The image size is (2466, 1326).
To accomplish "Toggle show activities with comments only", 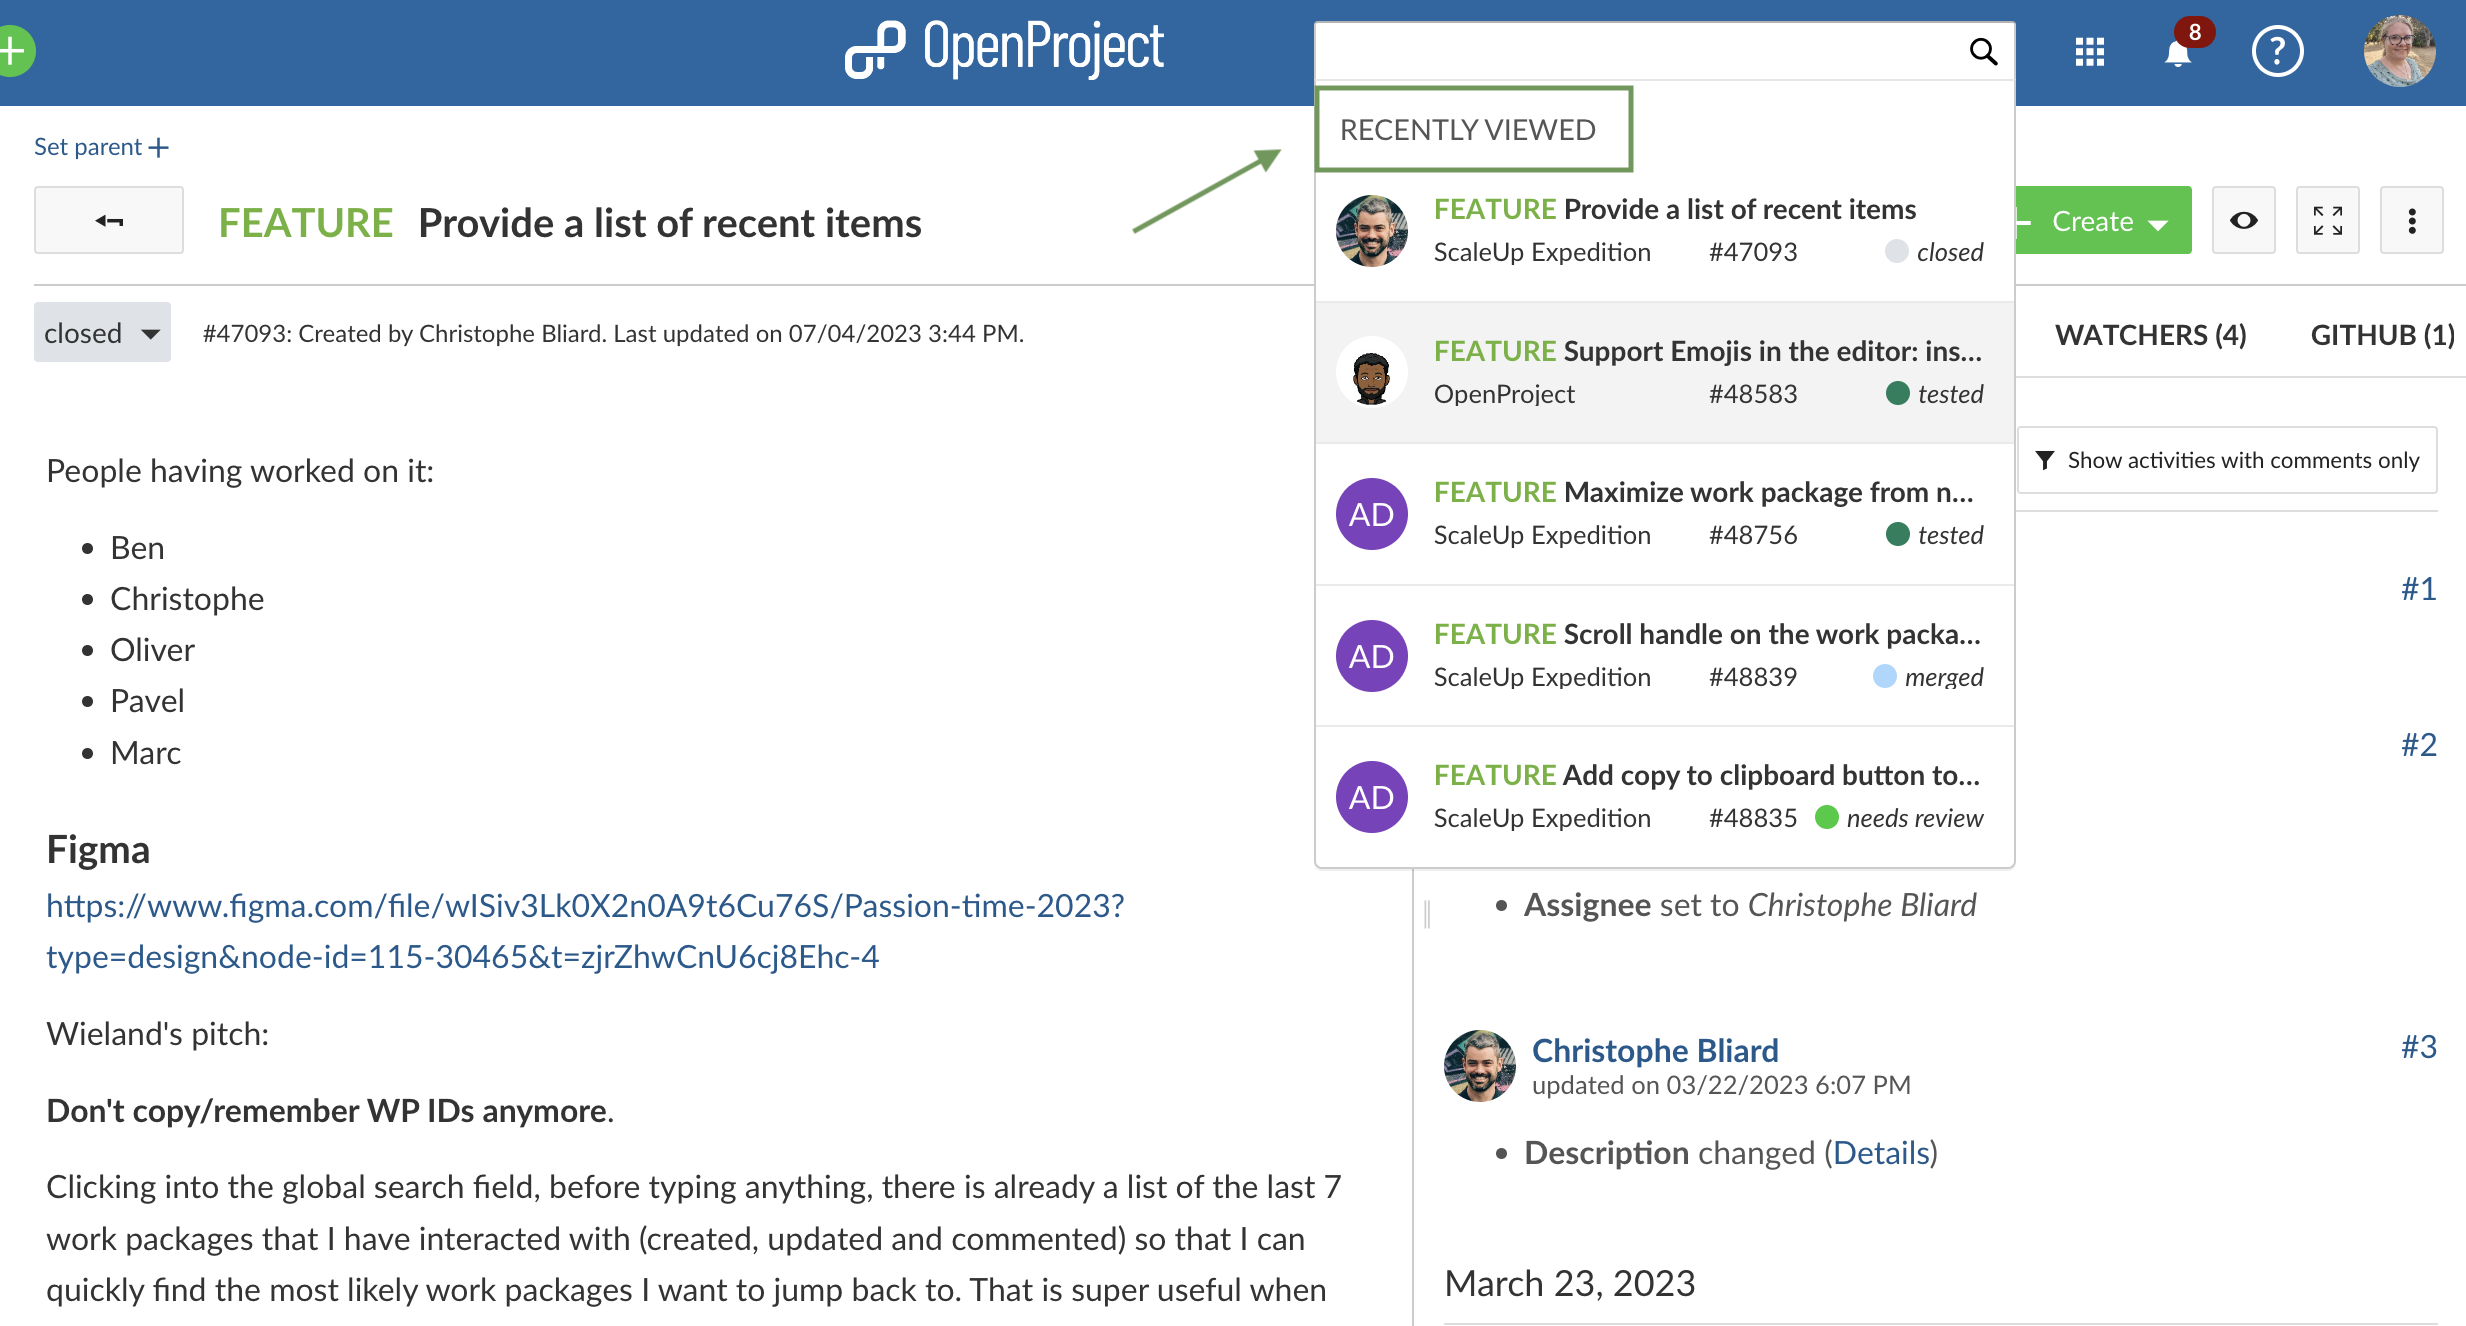I will coord(2227,461).
